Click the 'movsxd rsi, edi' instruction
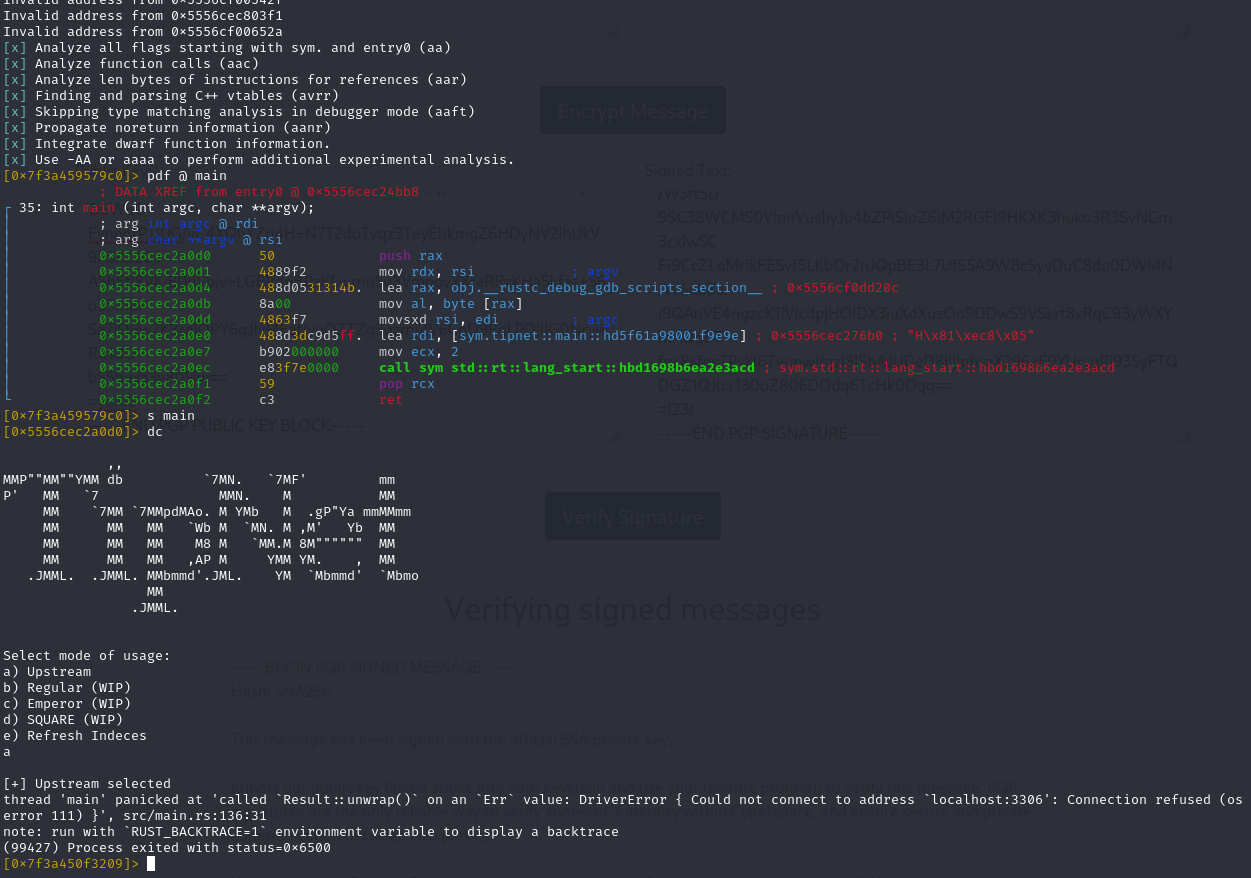This screenshot has height=878, width=1251. (x=439, y=320)
